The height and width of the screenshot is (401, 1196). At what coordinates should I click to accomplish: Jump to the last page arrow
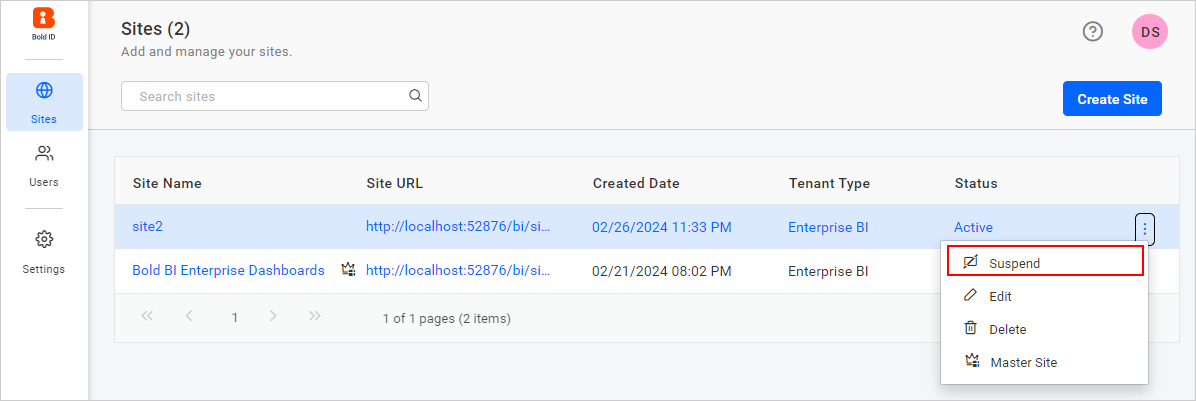point(315,317)
